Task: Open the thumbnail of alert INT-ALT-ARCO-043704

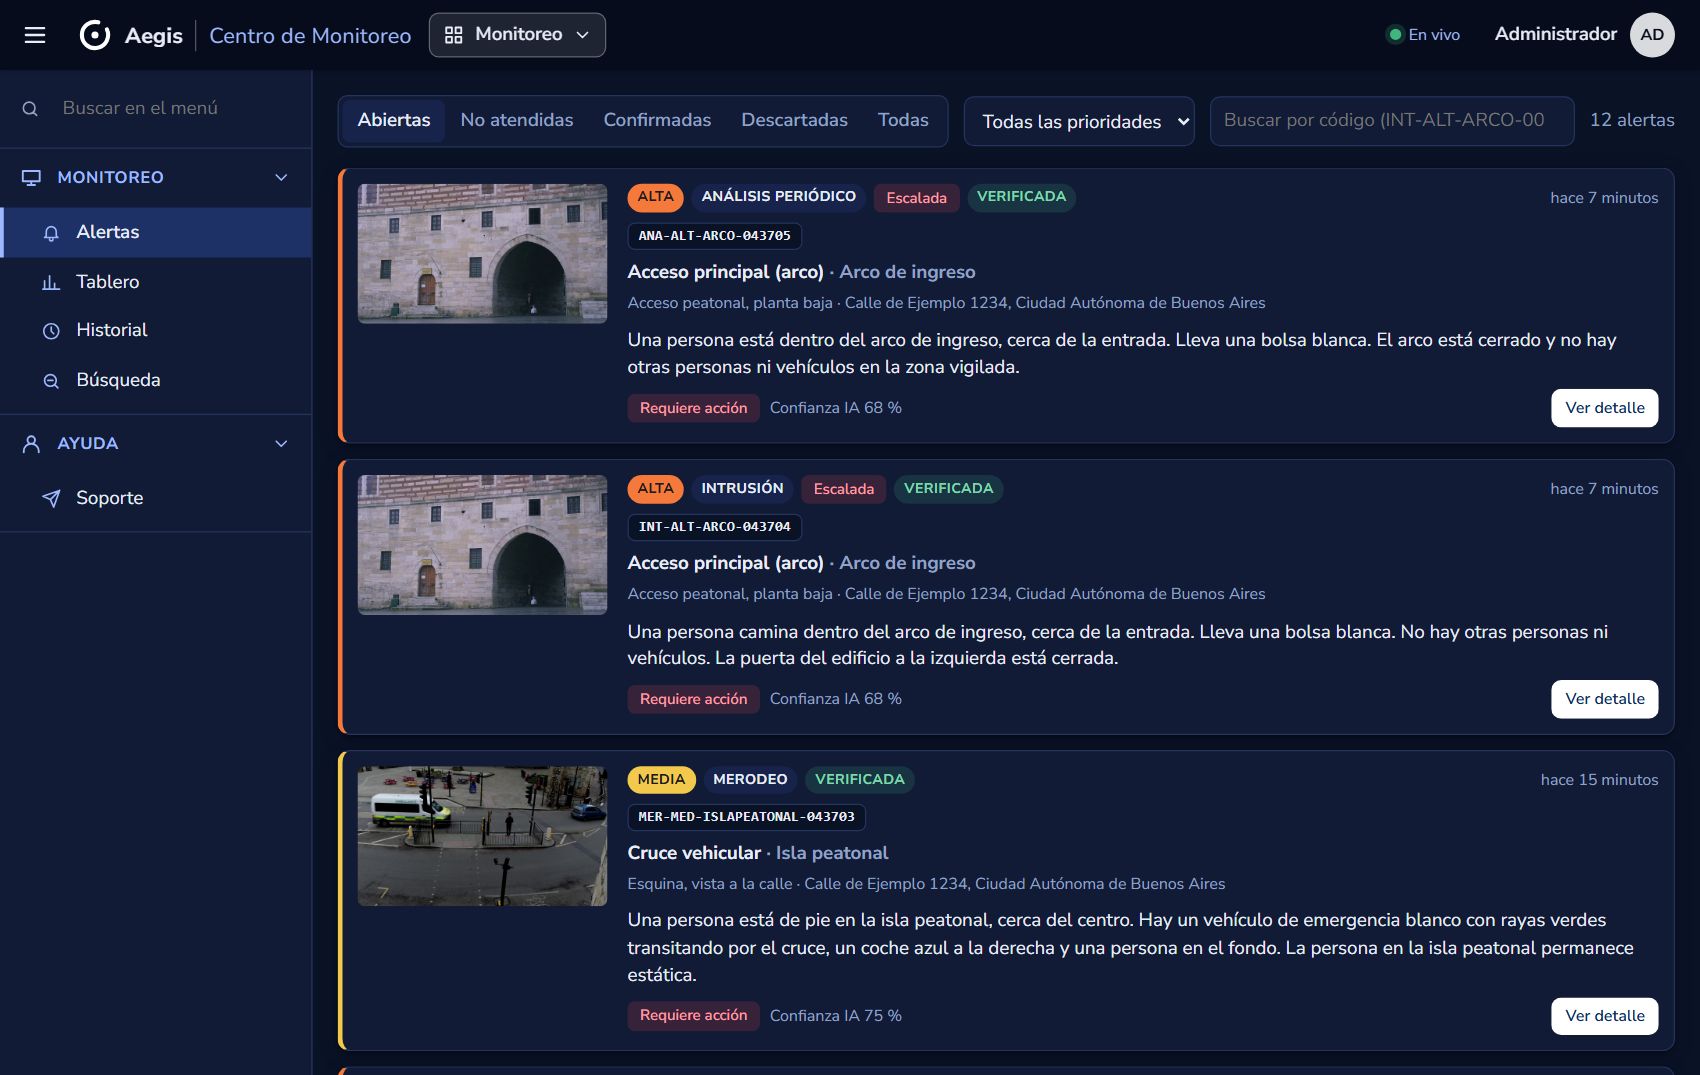Action: [482, 545]
